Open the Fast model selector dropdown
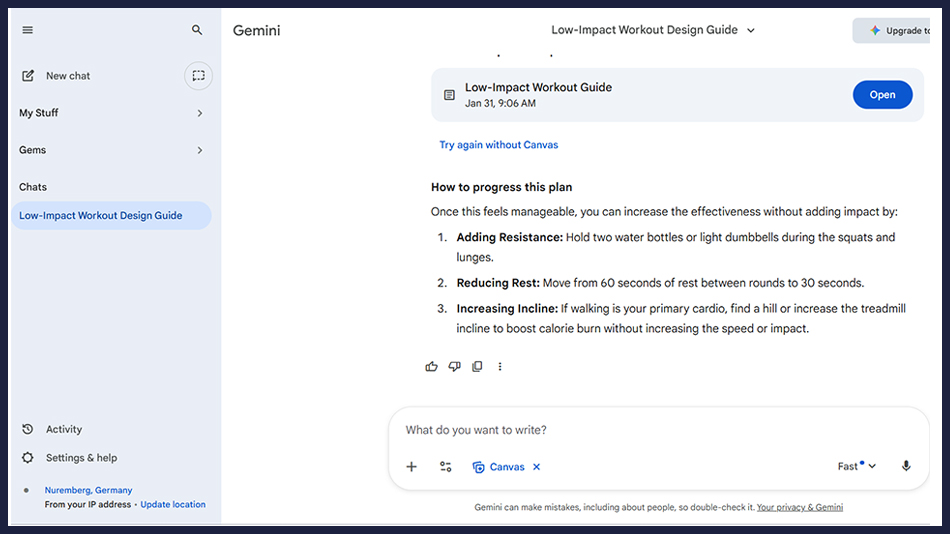This screenshot has width=950, height=534. click(x=857, y=466)
